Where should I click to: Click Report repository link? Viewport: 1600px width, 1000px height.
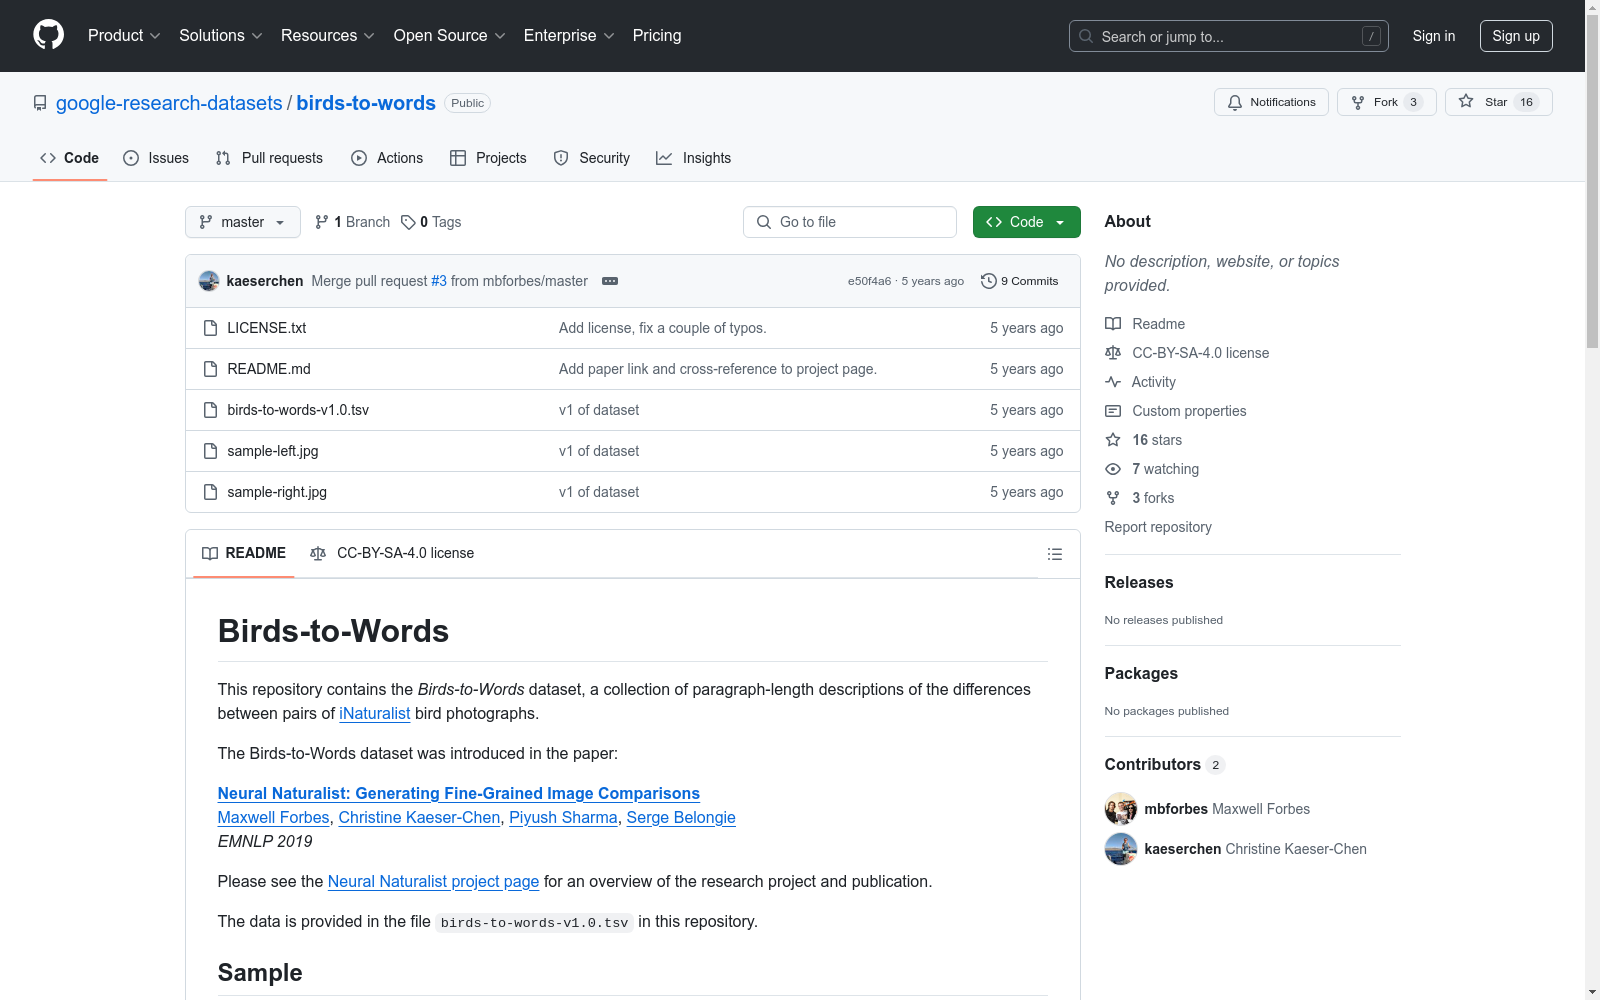(1158, 527)
